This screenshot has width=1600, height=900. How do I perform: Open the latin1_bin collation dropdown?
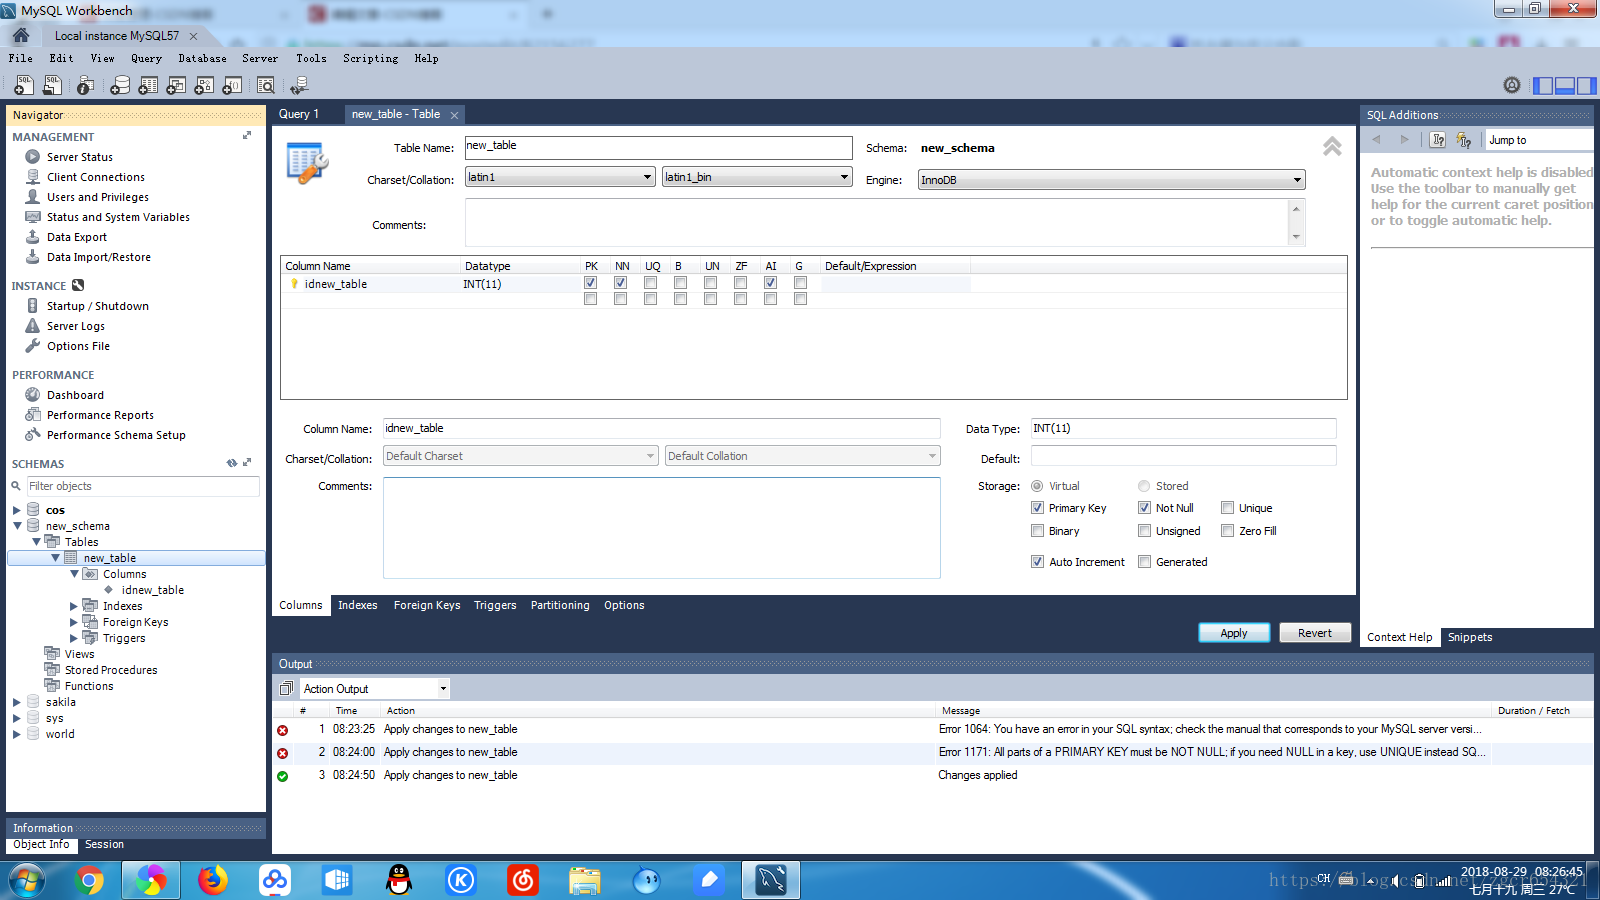[757, 177]
